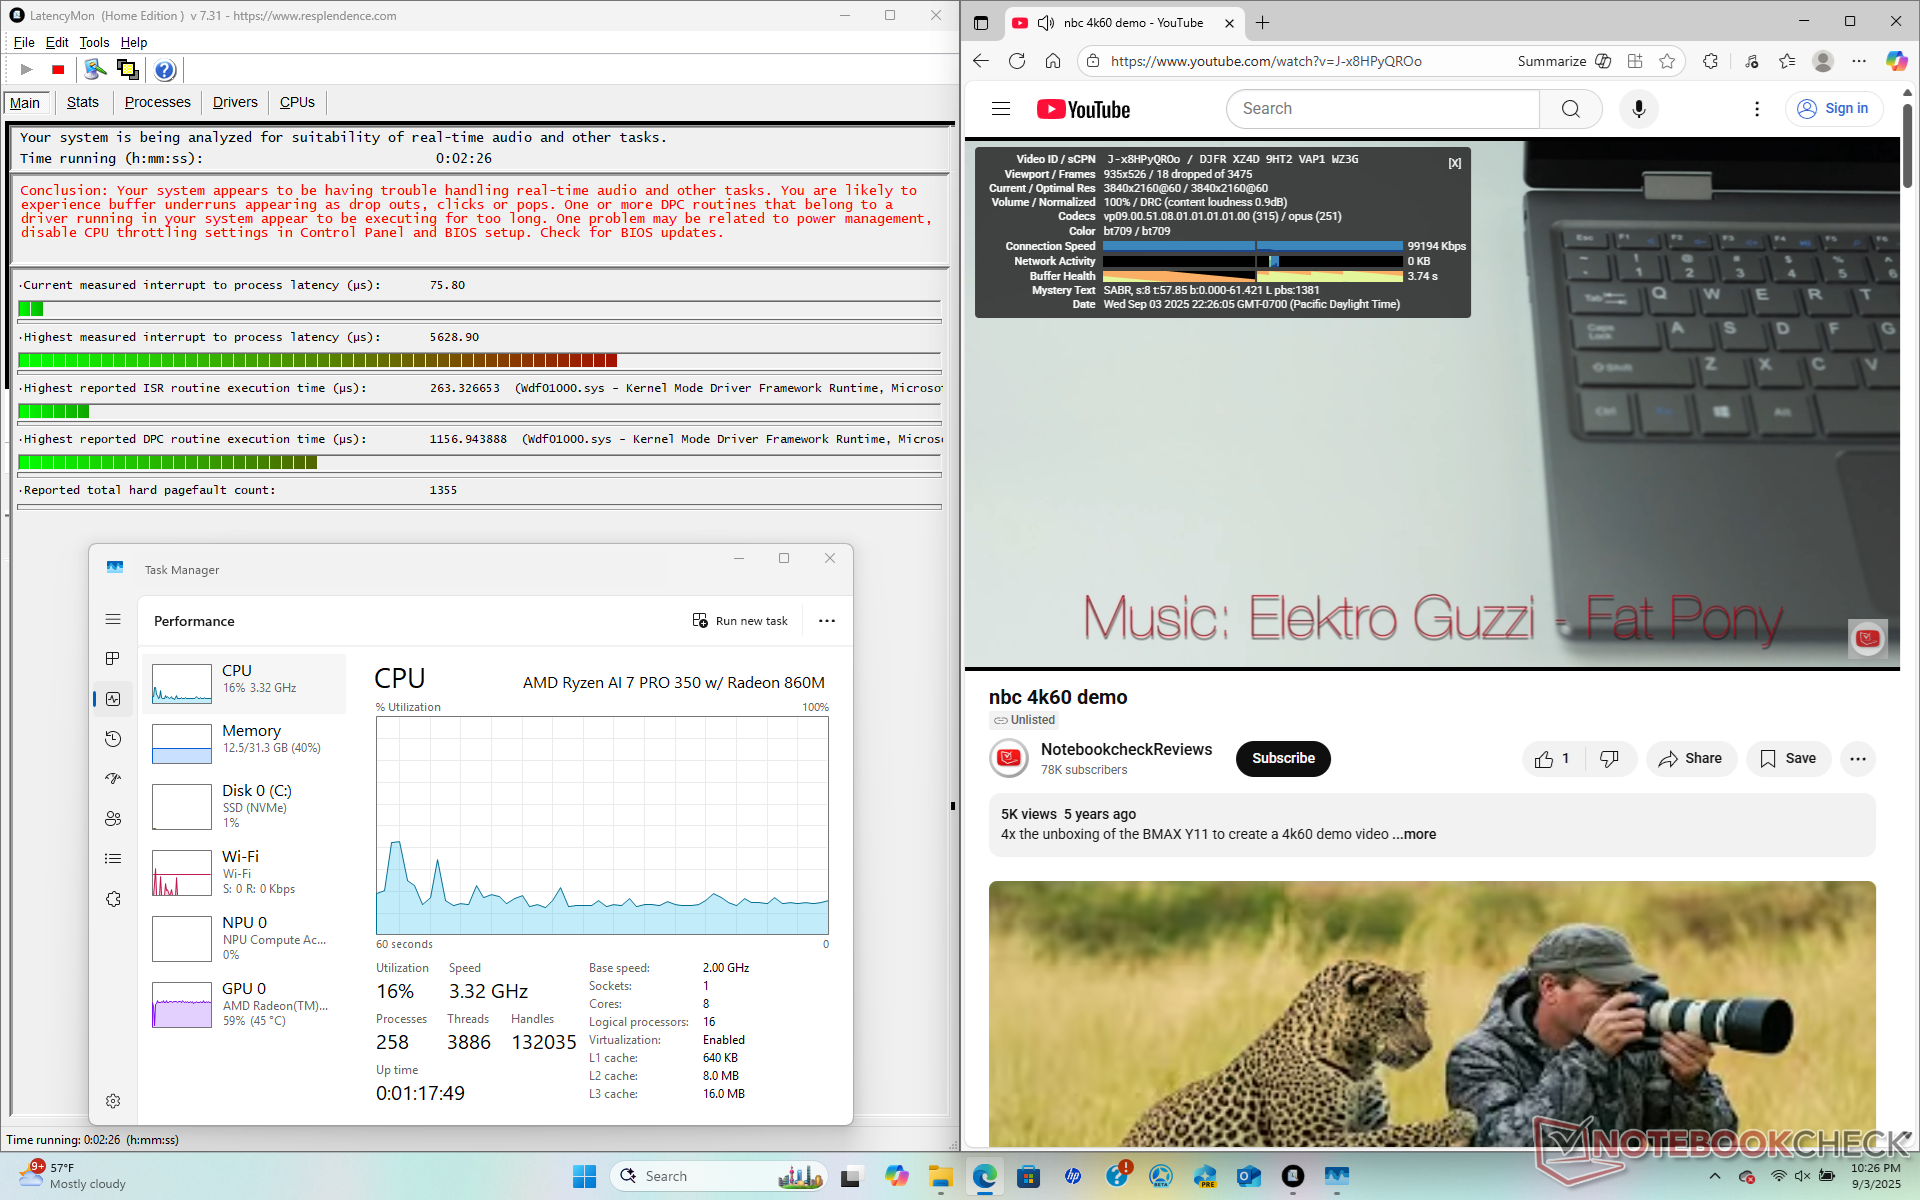This screenshot has width=1920, height=1200.
Task: Switch to the Drivers tab
Action: [x=235, y=102]
